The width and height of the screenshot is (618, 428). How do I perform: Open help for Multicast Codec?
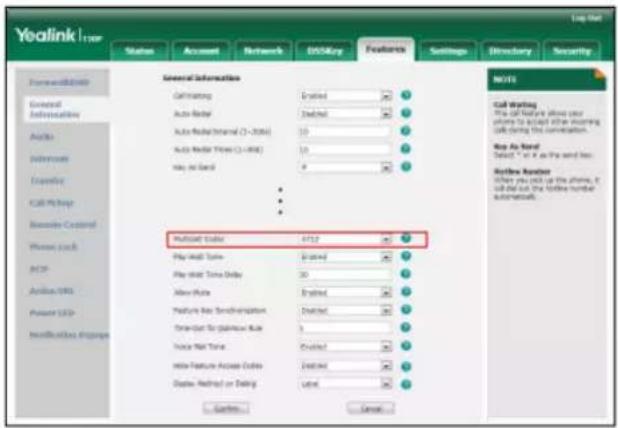coord(406,238)
